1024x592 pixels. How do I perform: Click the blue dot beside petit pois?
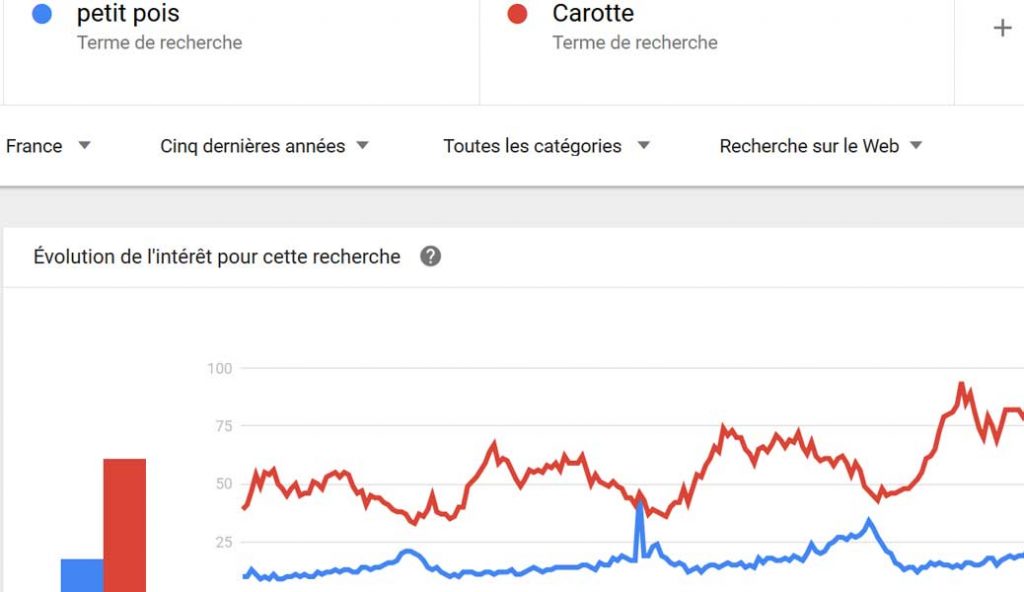(x=42, y=14)
